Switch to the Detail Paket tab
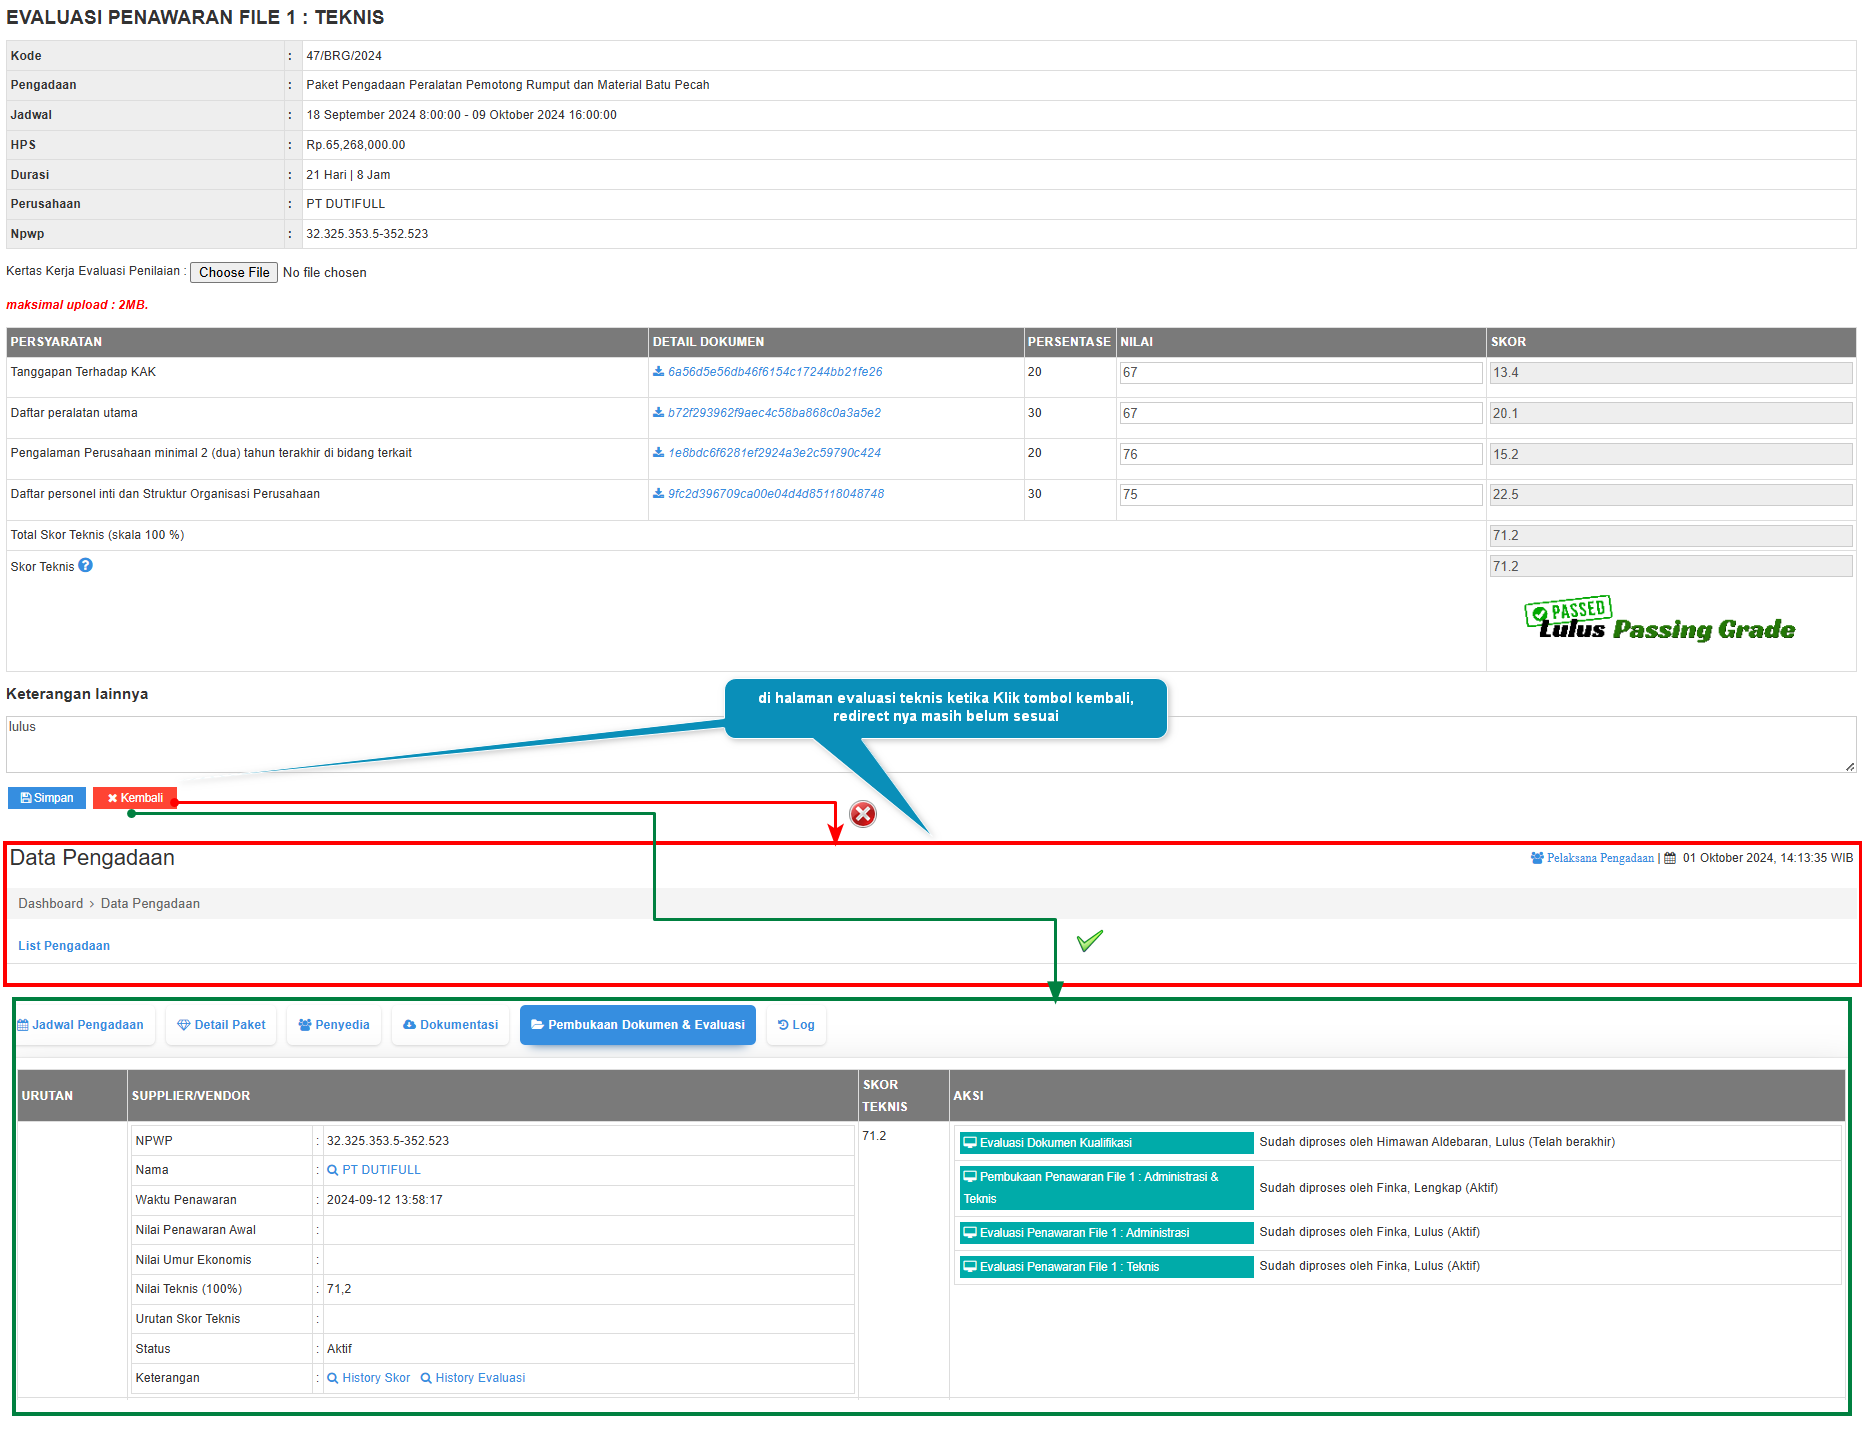Screen dimensions: 1862x1433 (x=221, y=1025)
